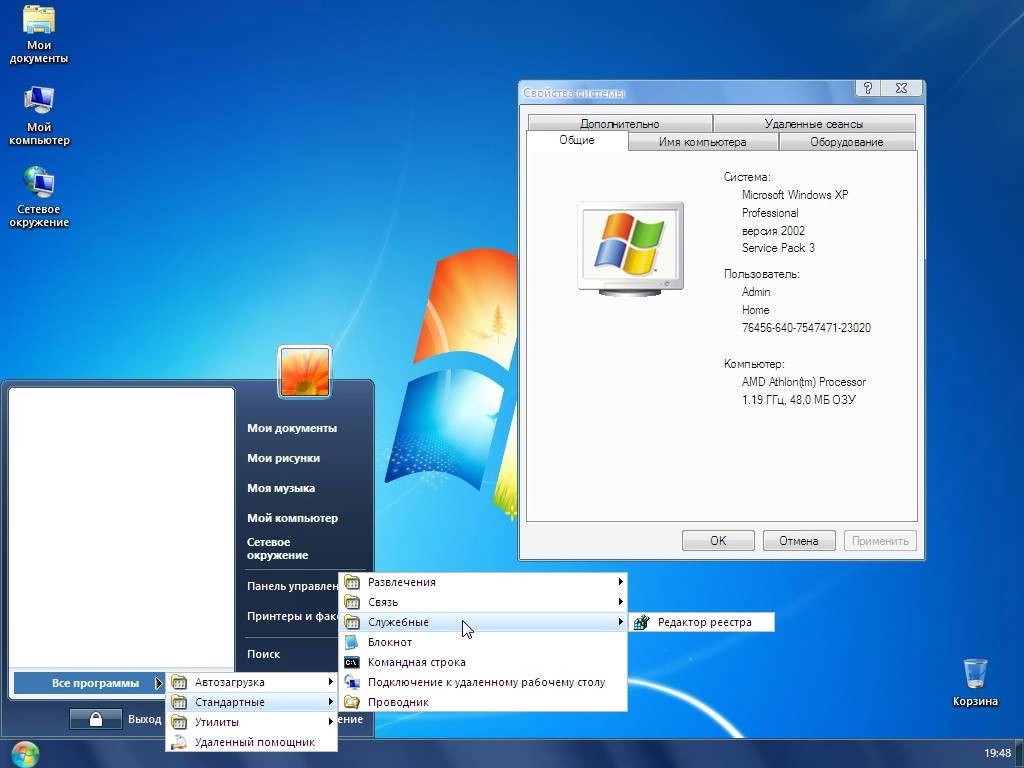1024x768 pixels.
Task: Open Блокнот from the Стандартные menu
Action: click(x=483, y=643)
